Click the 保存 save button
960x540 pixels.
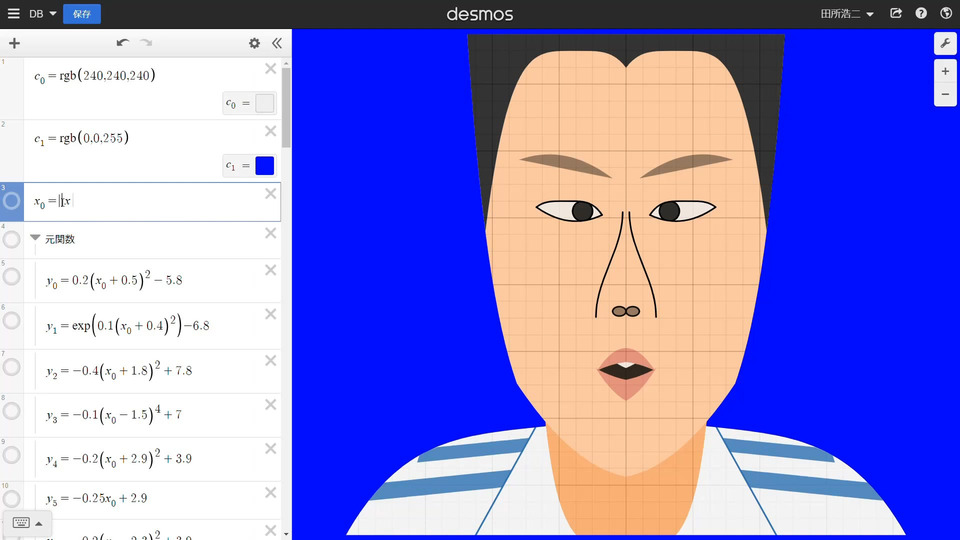(x=81, y=14)
